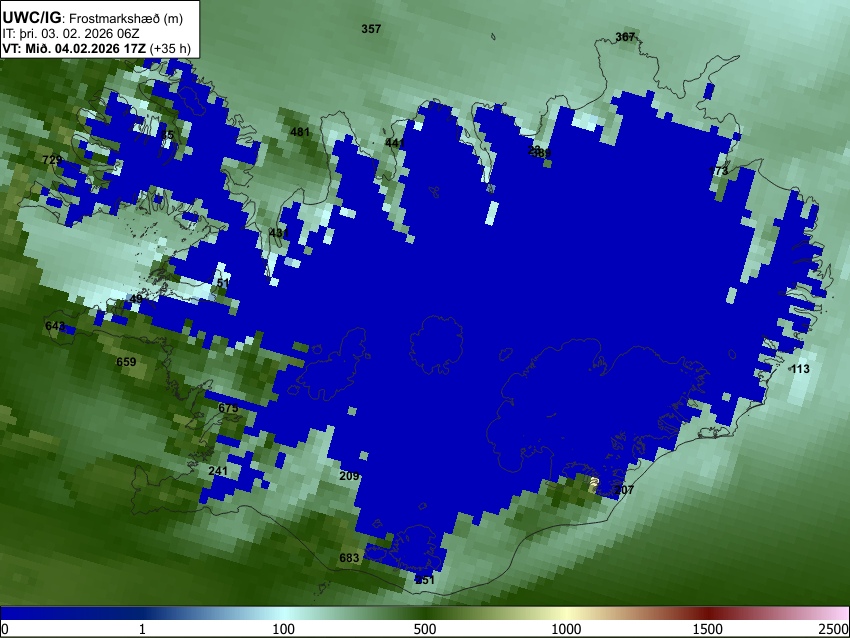Click the '100' label on the color scale

(284, 629)
